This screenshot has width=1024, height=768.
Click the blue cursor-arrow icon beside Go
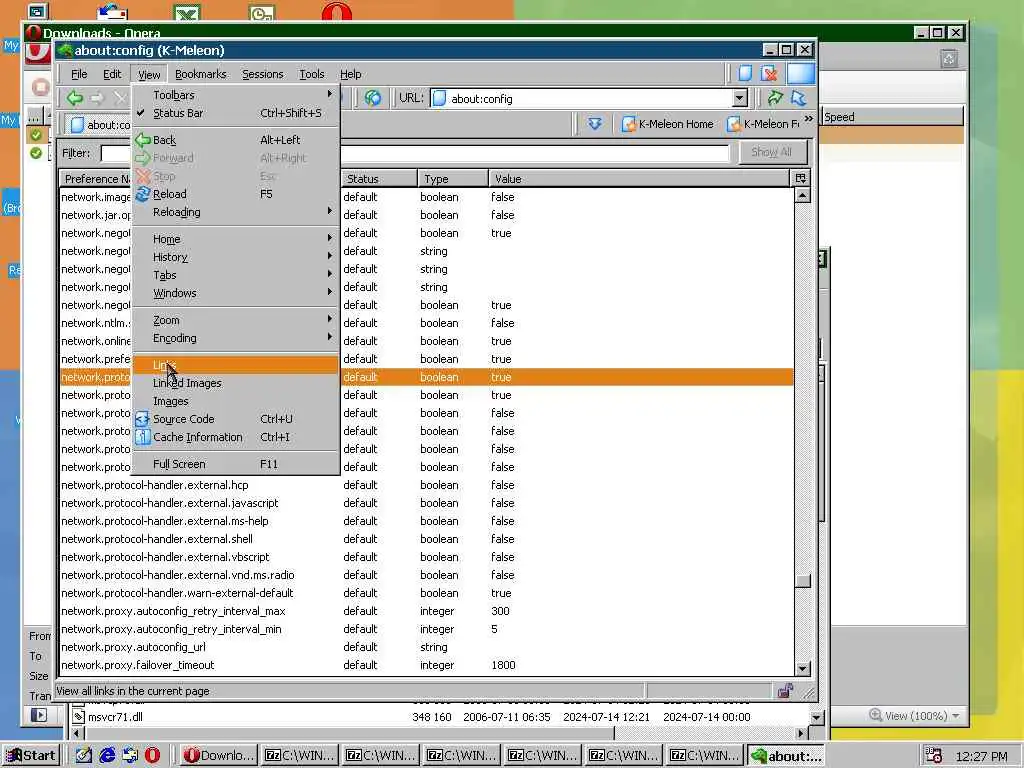799,99
